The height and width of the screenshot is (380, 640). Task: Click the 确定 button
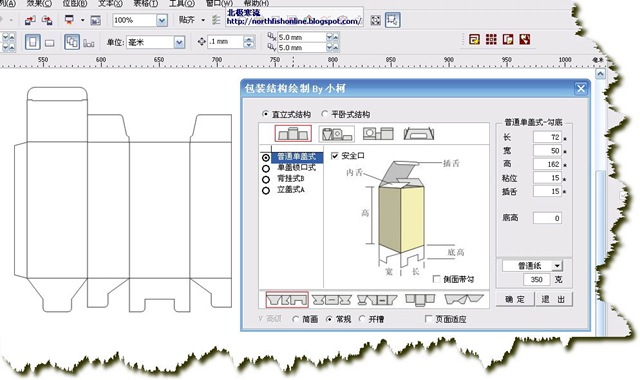[515, 299]
